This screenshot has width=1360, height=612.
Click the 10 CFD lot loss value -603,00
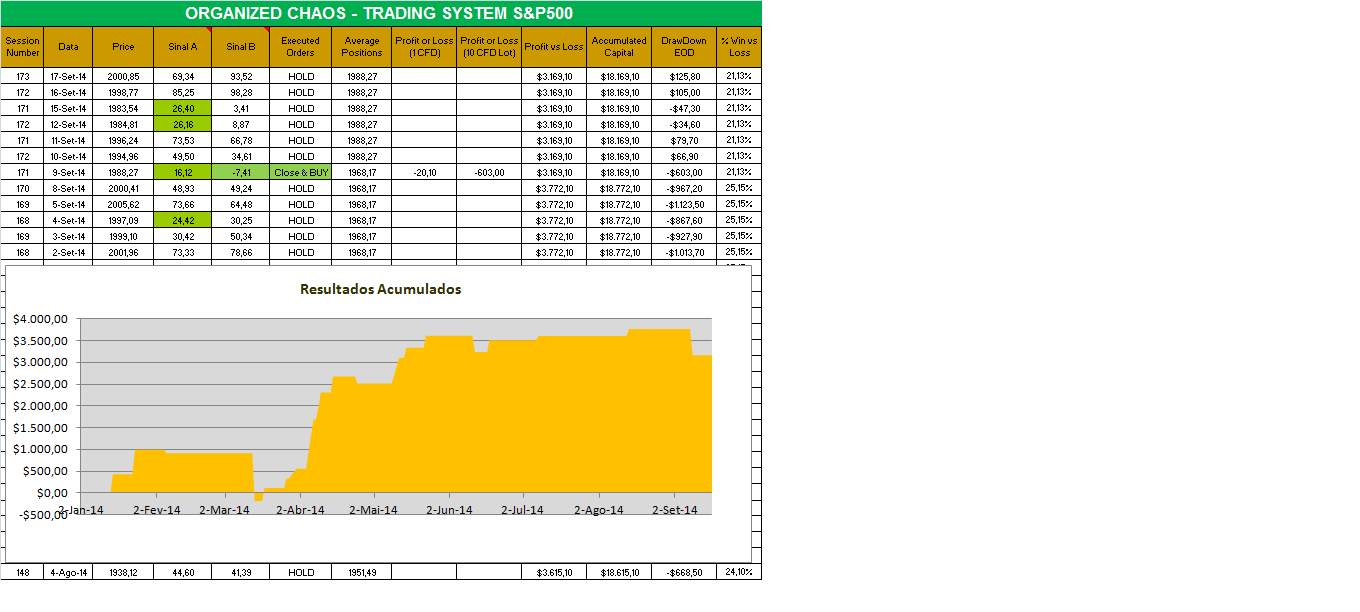(x=489, y=172)
